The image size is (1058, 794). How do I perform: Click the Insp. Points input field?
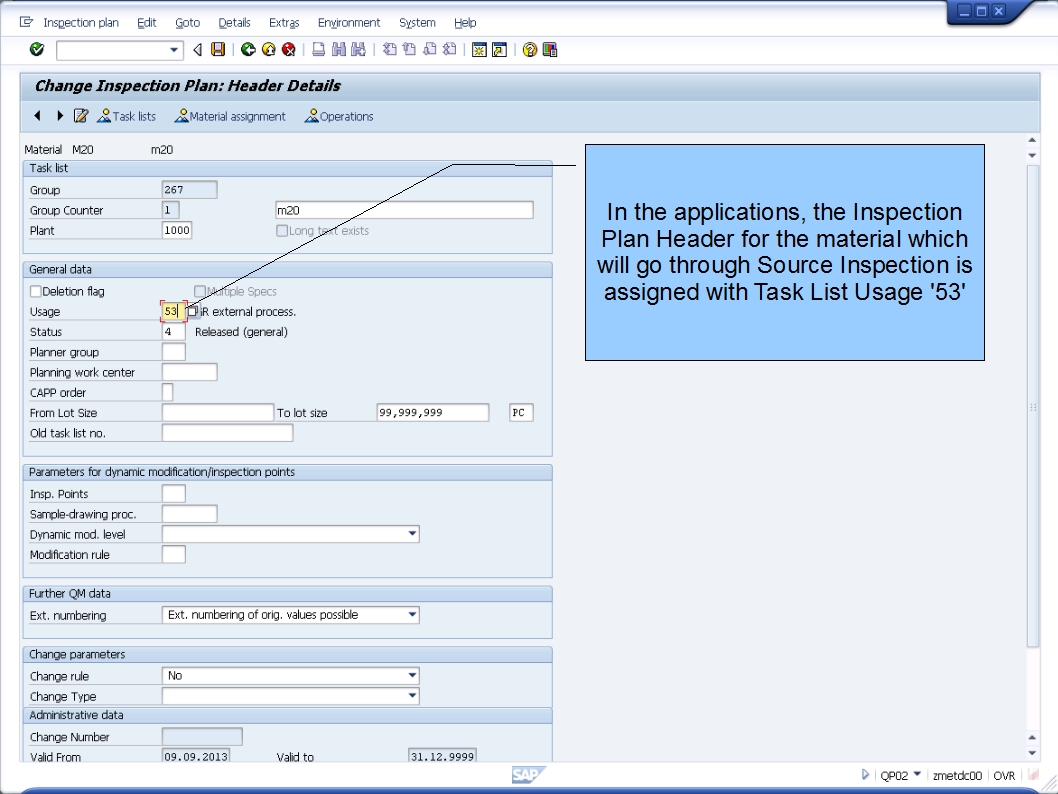pyautogui.click(x=173, y=493)
